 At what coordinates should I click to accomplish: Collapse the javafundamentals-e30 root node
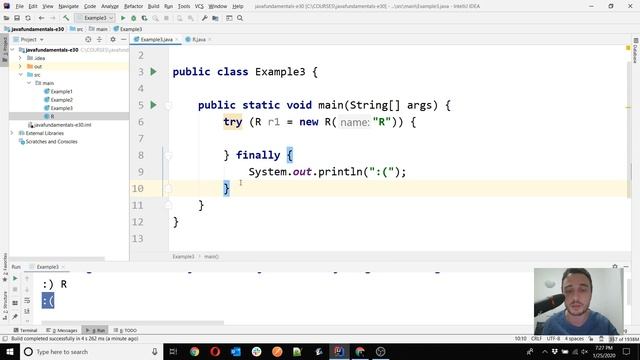(13, 50)
